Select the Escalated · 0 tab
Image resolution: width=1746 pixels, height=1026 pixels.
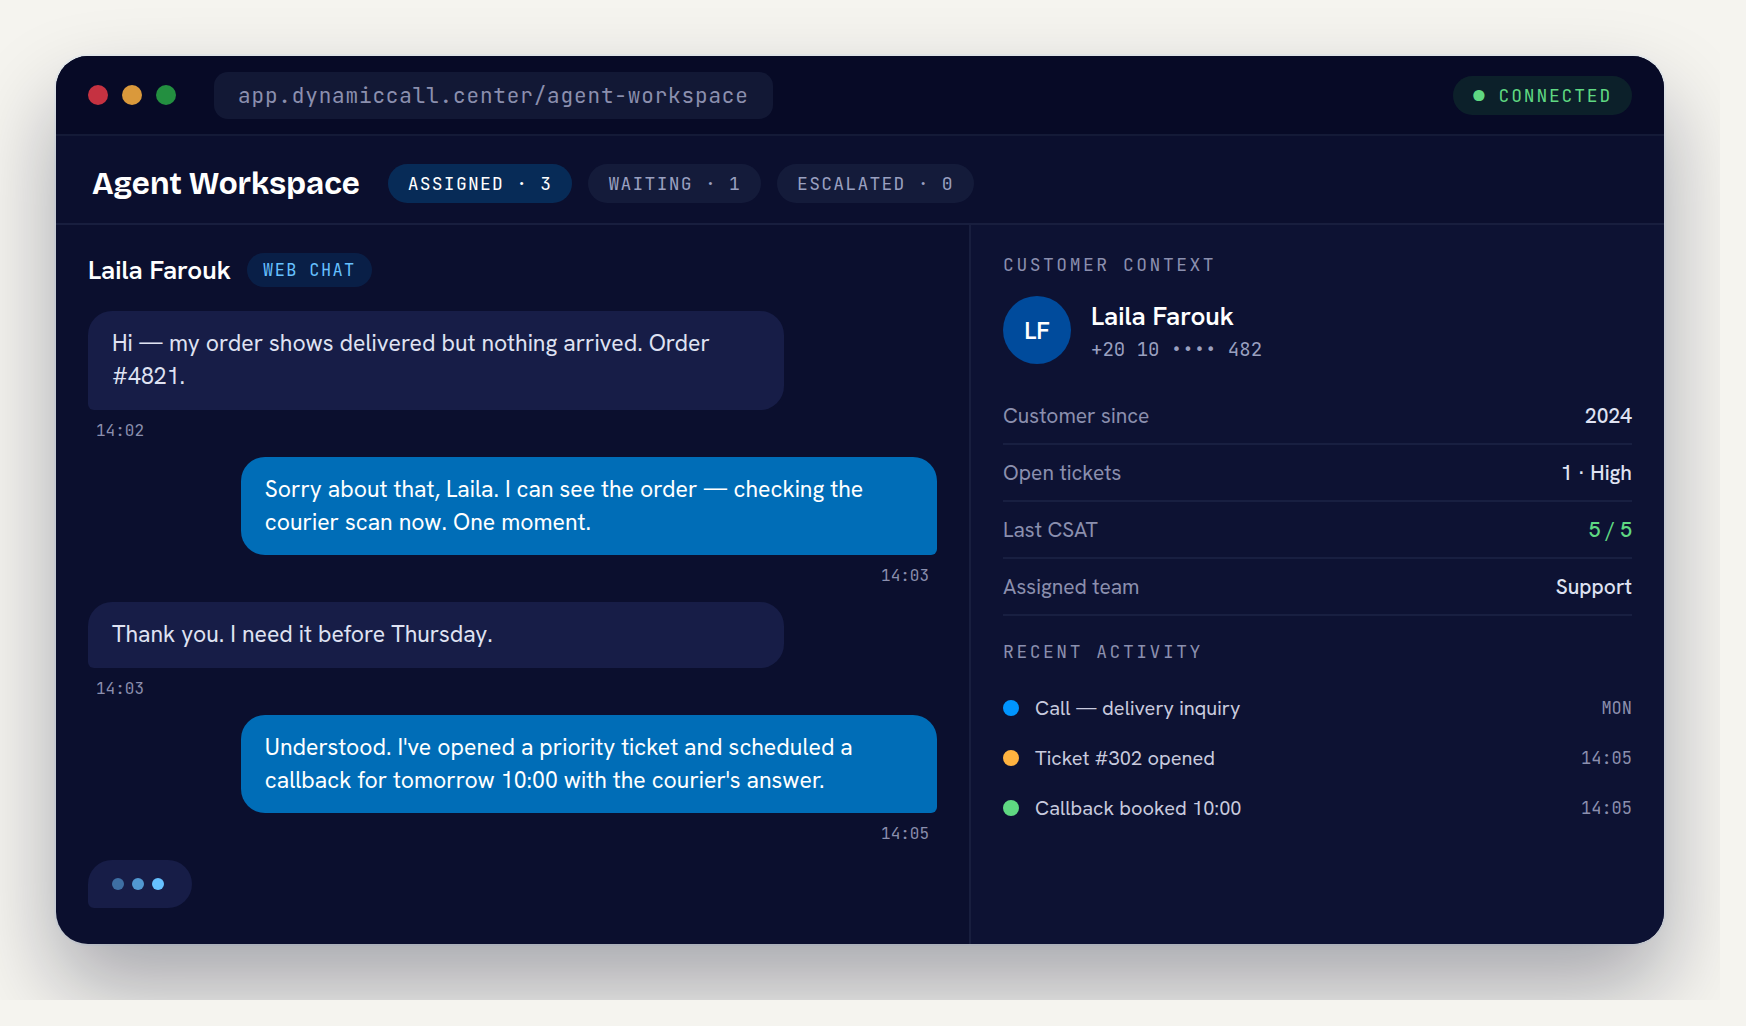[x=875, y=184]
